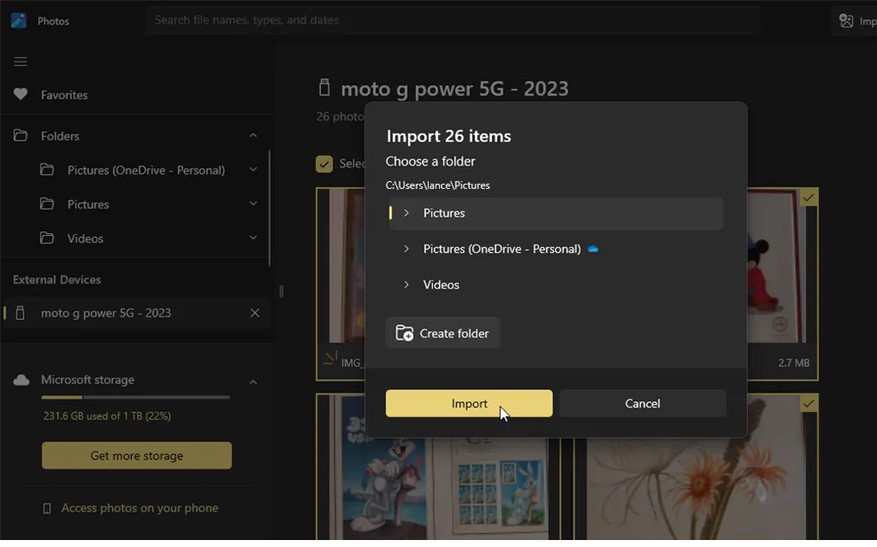Choose Pictures (OneDrive - Personal) as the destination
Screen dimensions: 877x547
coord(555,249)
